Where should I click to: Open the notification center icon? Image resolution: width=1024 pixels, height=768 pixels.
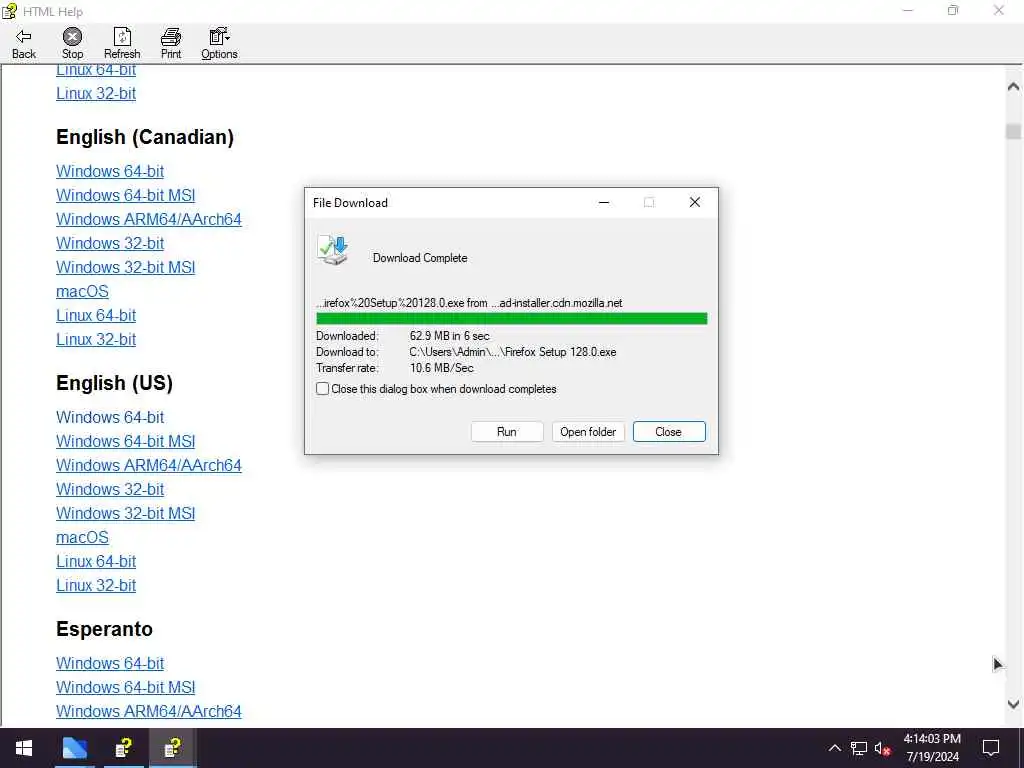tap(991, 748)
